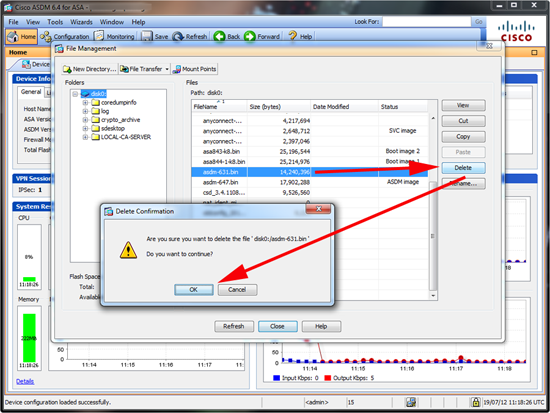Sort files by Date Modified column

tap(344, 107)
